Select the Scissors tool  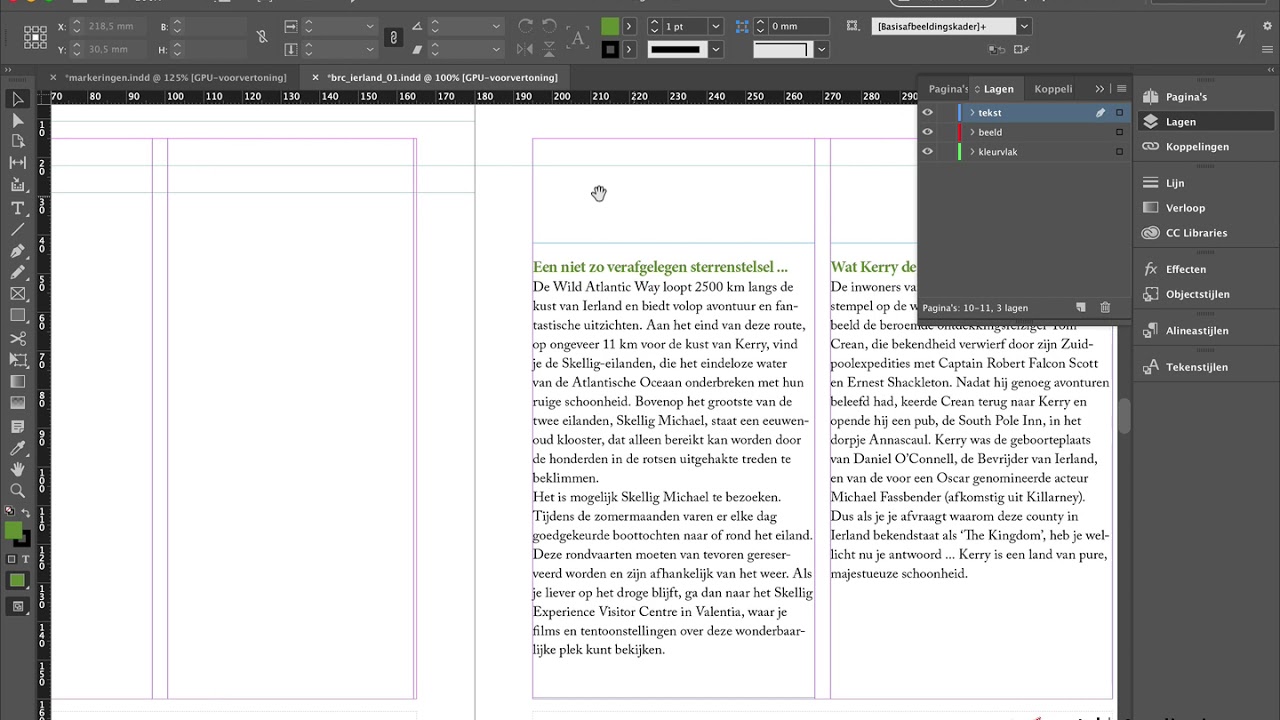click(17, 338)
